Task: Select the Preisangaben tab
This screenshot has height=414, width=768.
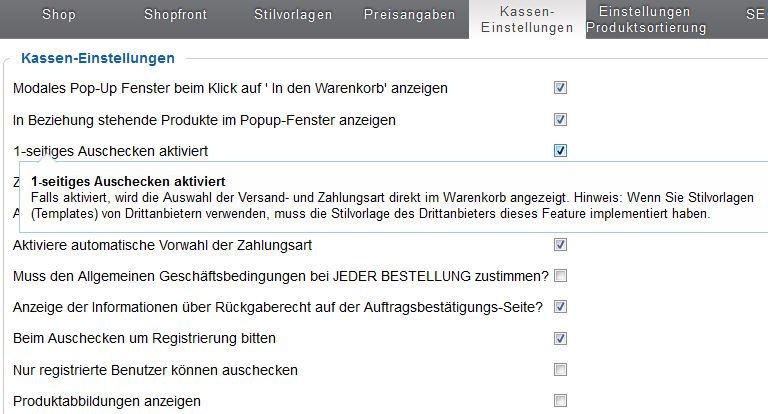Action: point(409,15)
